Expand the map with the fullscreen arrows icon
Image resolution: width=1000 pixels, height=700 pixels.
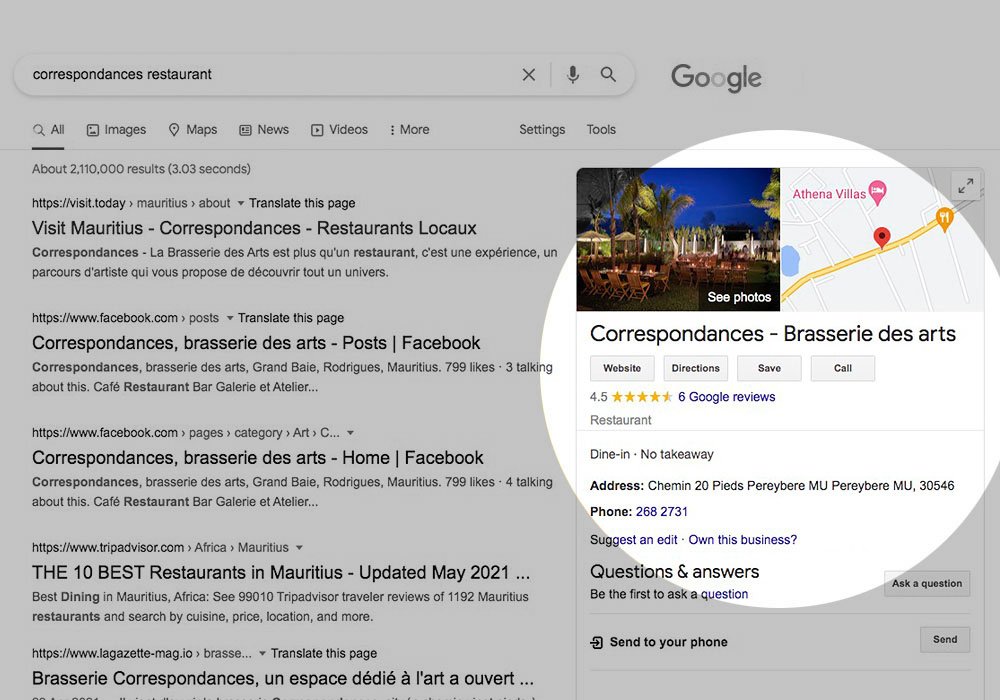[x=966, y=186]
